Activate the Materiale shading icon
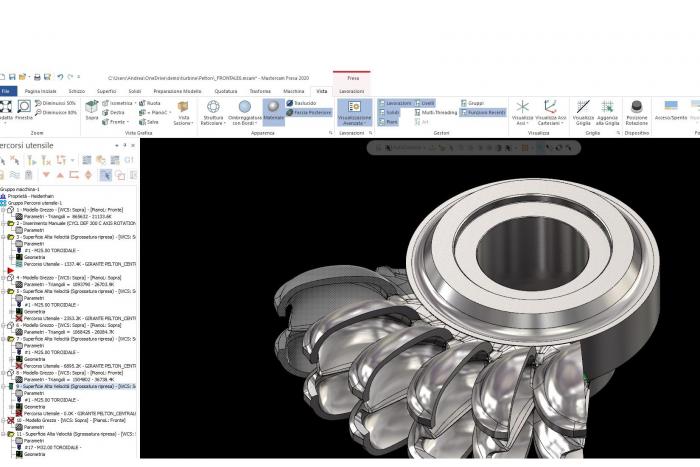Image resolution: width=700 pixels, height=467 pixels. [273, 110]
